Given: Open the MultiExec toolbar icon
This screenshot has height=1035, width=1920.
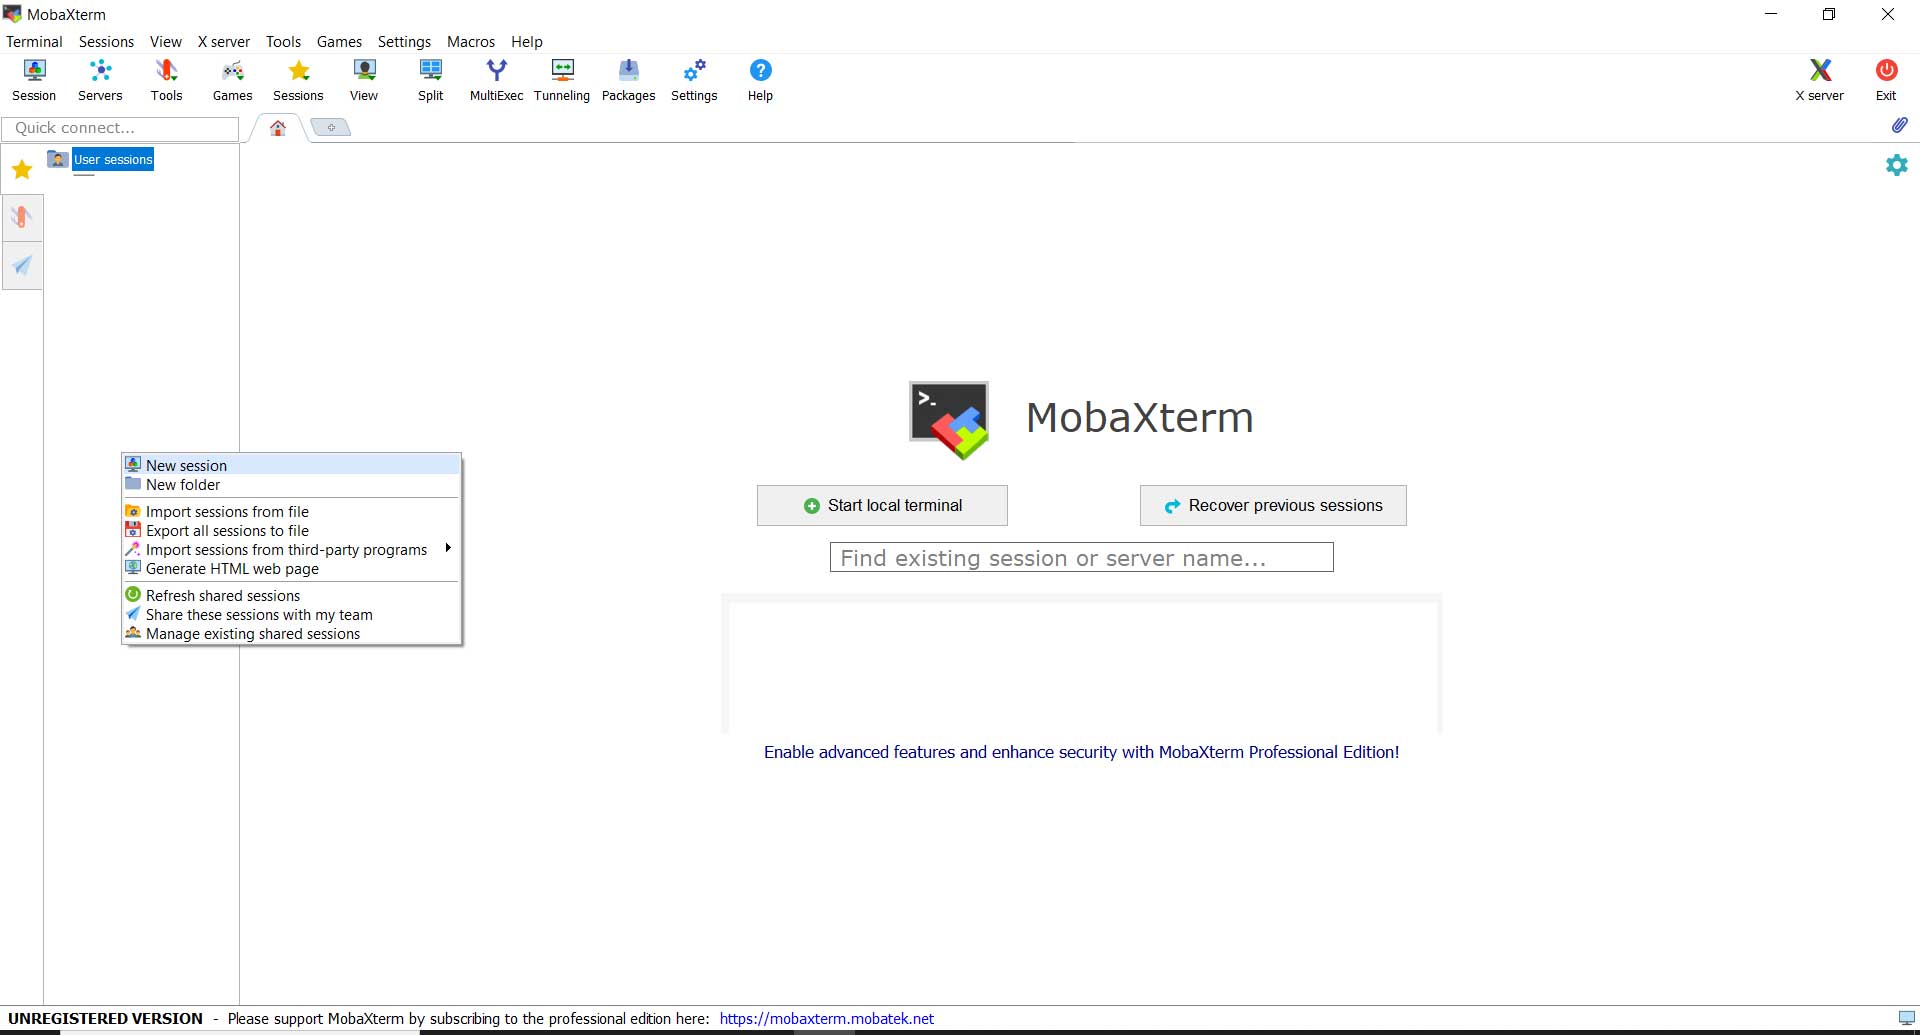Looking at the screenshot, I should (x=496, y=80).
